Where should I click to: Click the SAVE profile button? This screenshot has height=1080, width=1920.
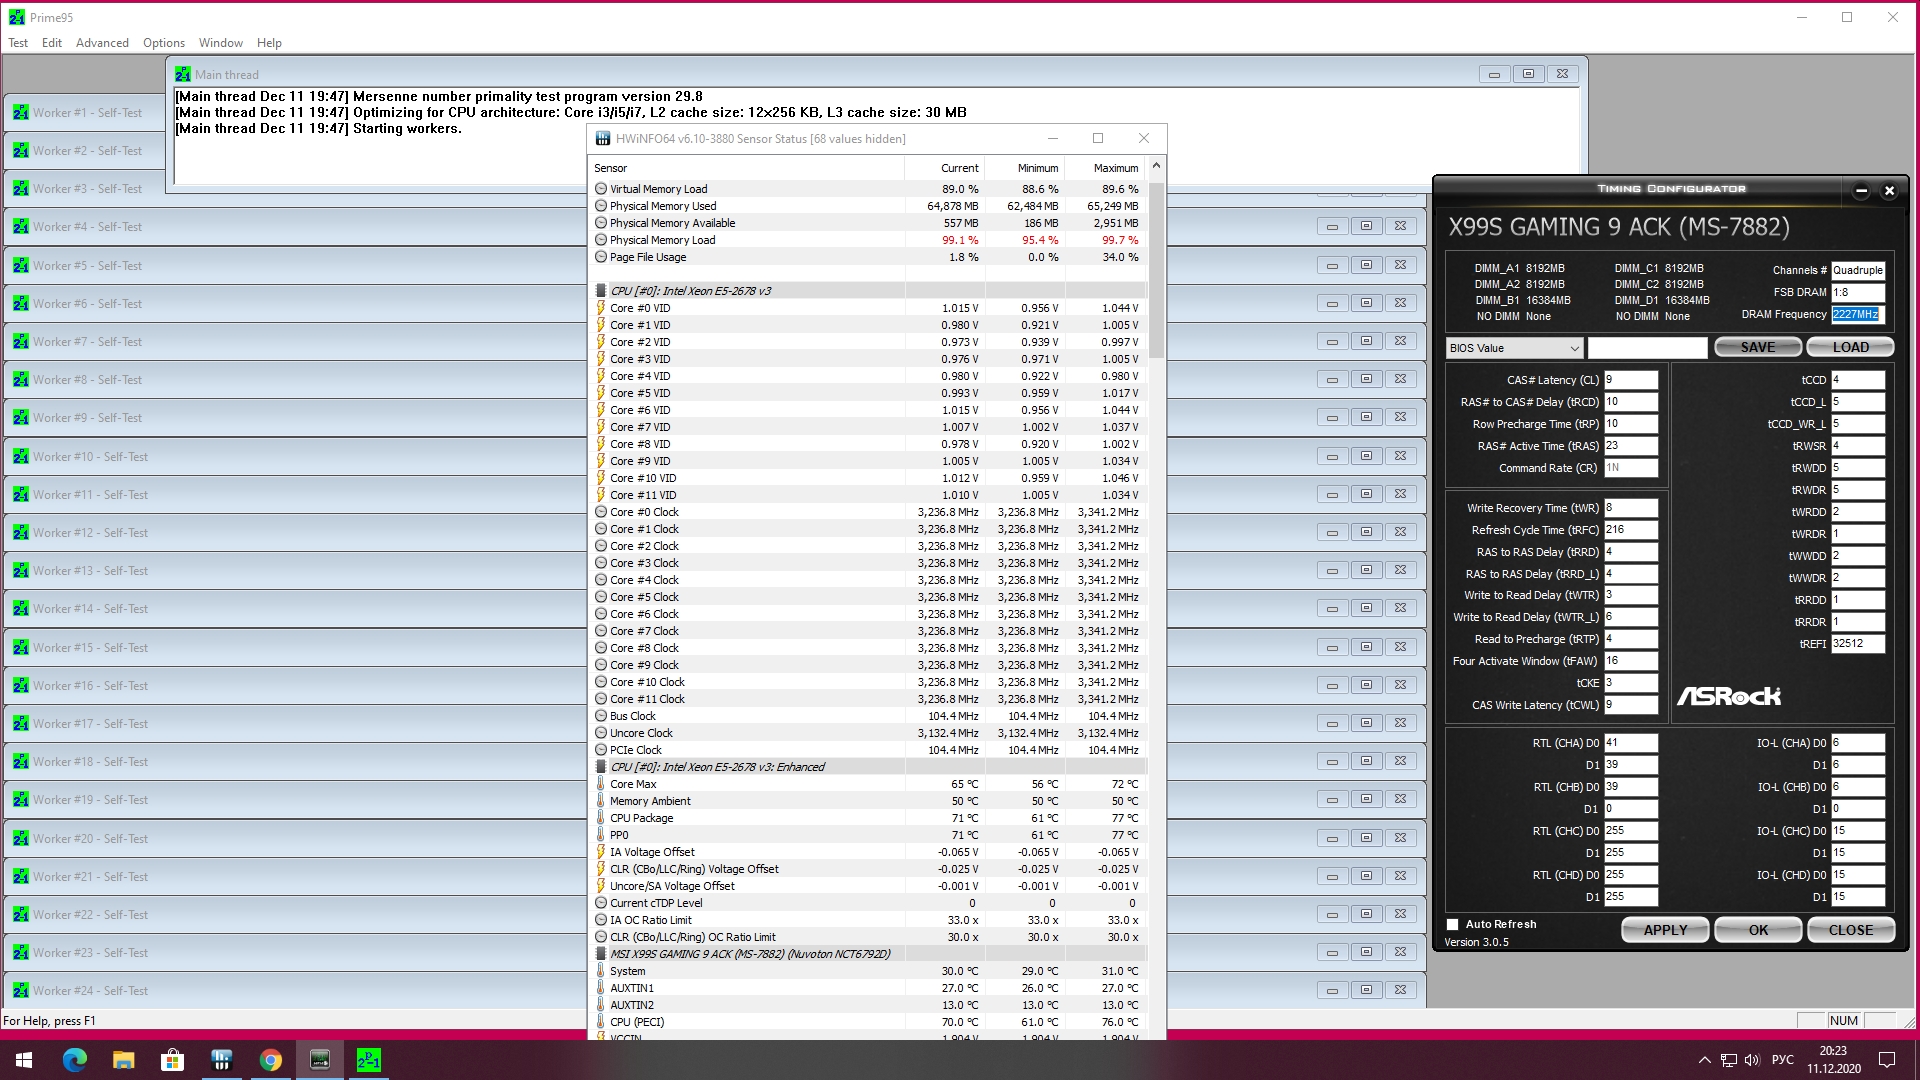coord(1757,347)
